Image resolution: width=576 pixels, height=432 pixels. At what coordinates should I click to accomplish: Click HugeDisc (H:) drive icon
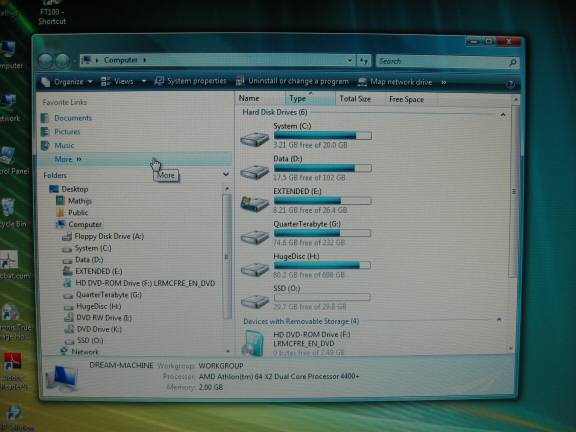(255, 269)
